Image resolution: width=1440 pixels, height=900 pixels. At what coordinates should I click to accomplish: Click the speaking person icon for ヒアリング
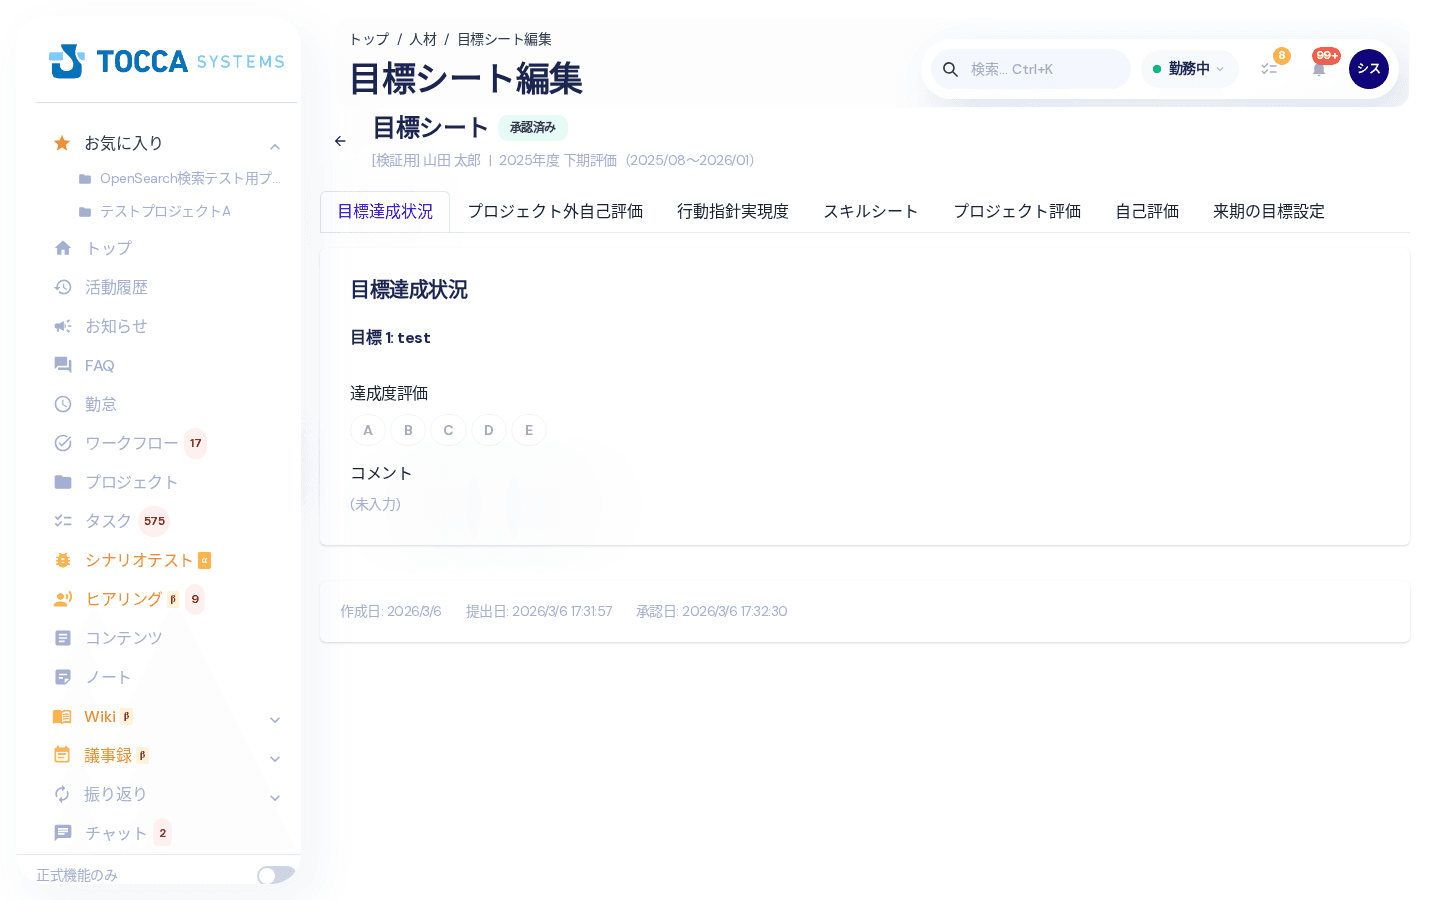[63, 599]
